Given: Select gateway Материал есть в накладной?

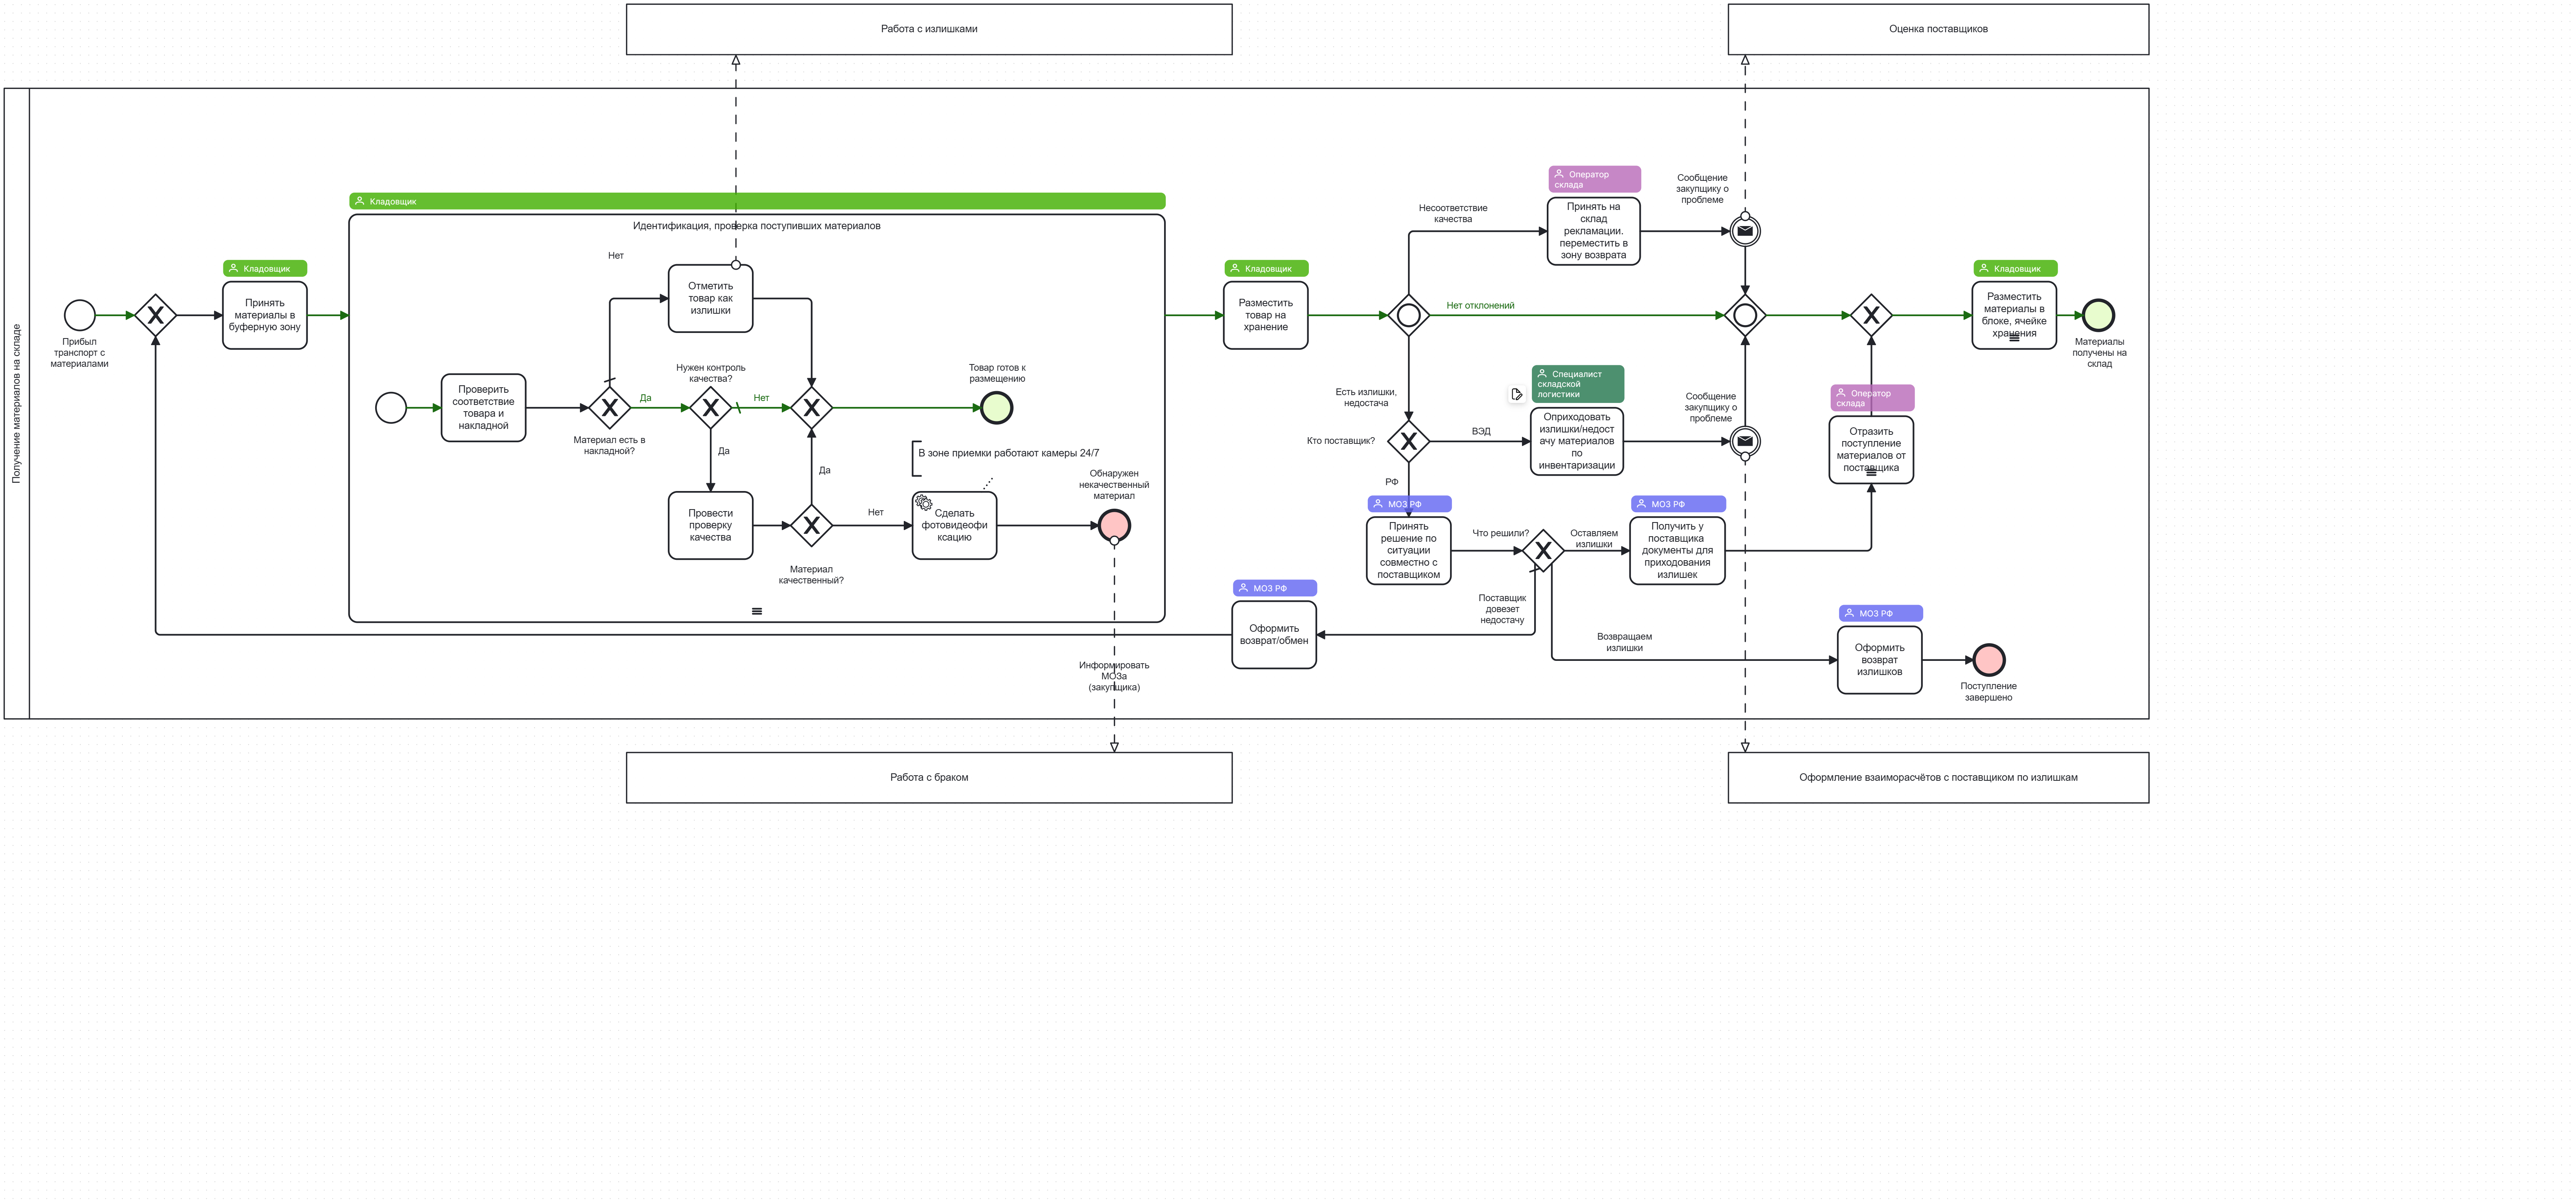Looking at the screenshot, I should pyautogui.click(x=609, y=408).
